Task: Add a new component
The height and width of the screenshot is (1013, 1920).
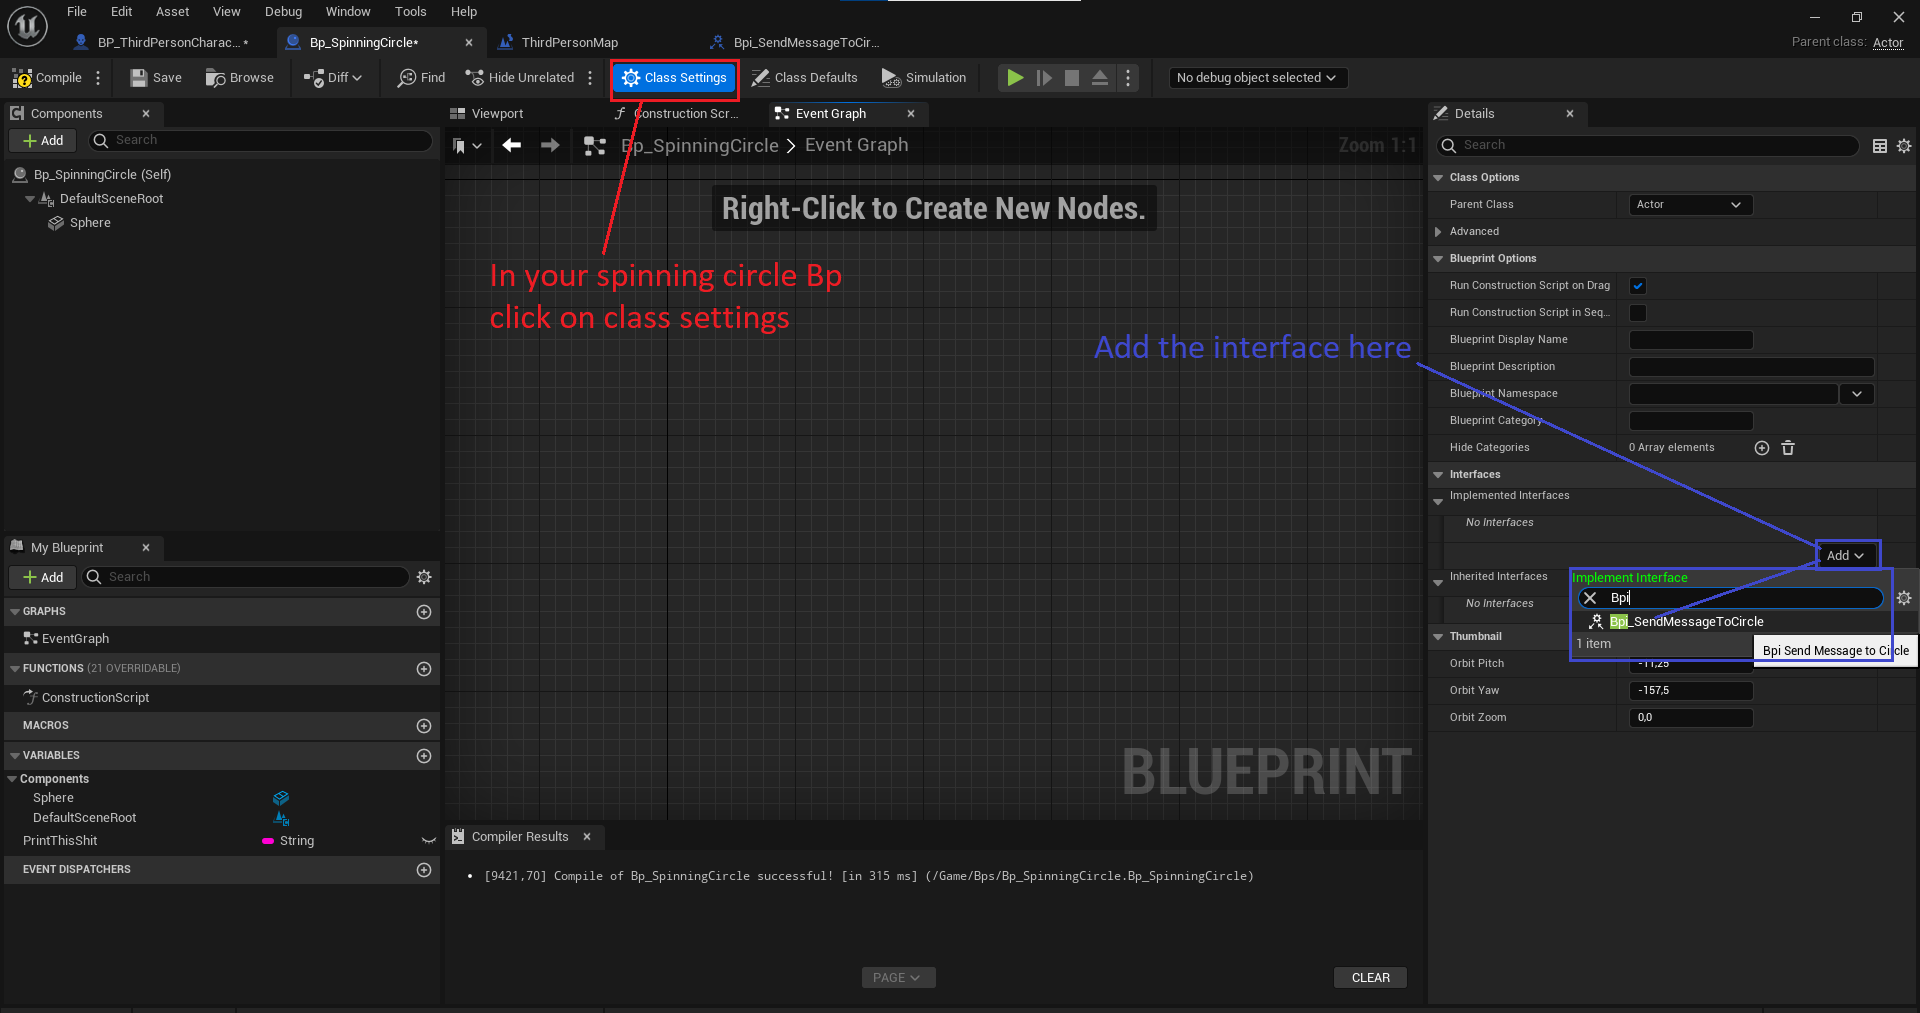Action: (43, 141)
